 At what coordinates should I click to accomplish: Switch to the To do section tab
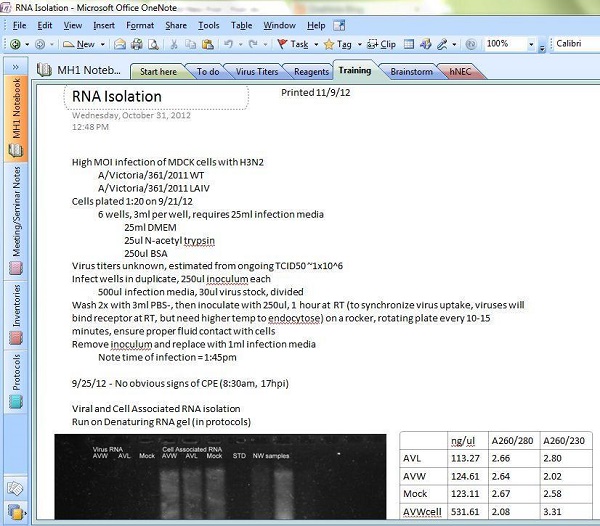pyautogui.click(x=208, y=72)
